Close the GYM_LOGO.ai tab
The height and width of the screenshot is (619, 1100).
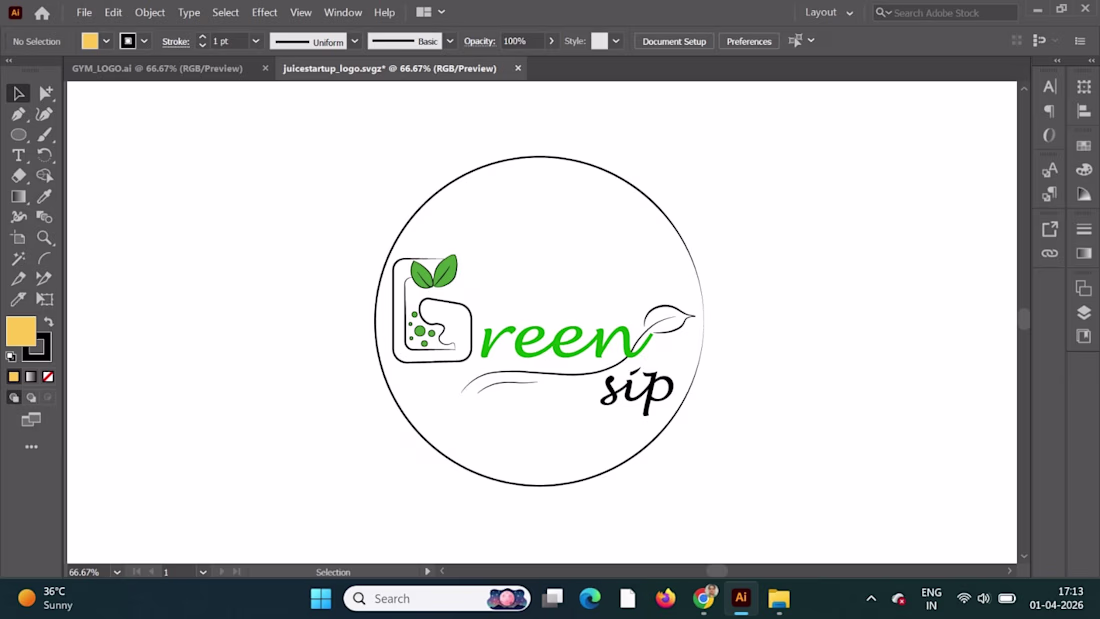(x=265, y=69)
